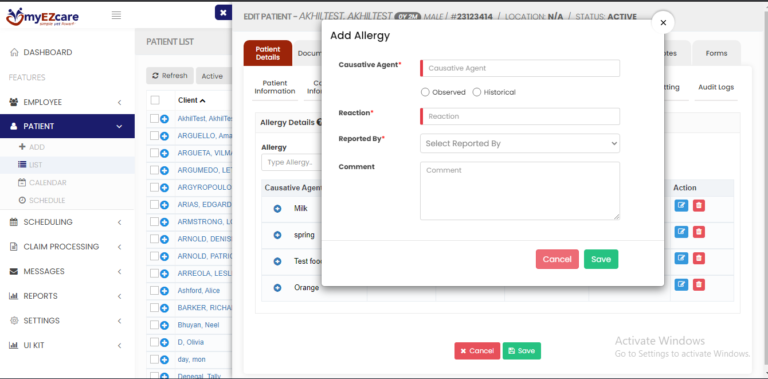Viewport: 768px width, 379px height.
Task: Open the Active status filter in patient list
Action: tap(213, 76)
